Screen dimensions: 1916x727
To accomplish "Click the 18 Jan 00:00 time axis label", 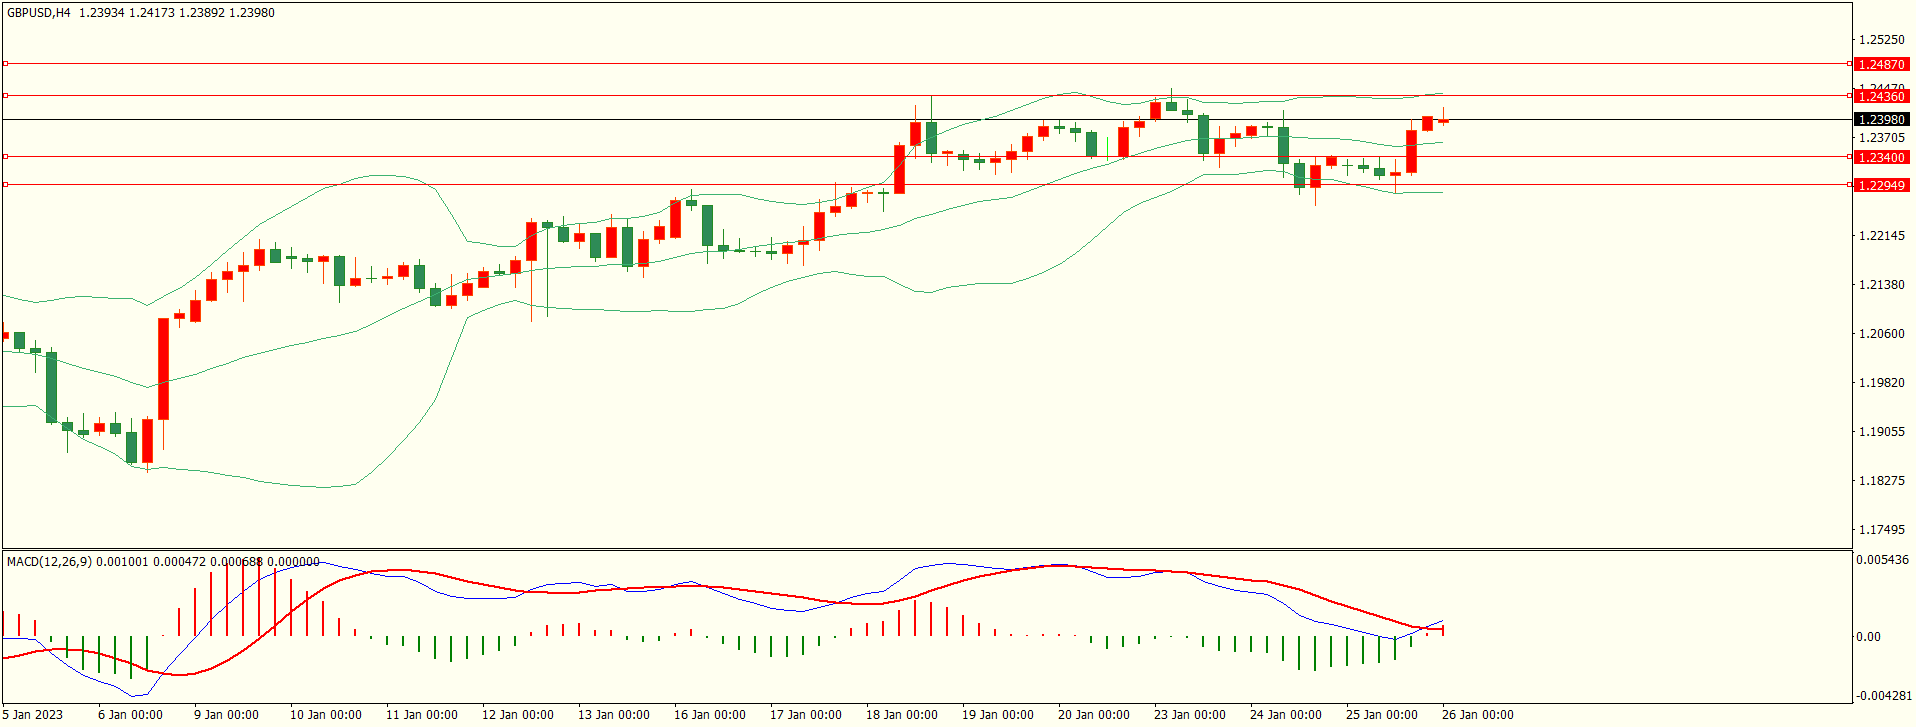I will point(902,714).
